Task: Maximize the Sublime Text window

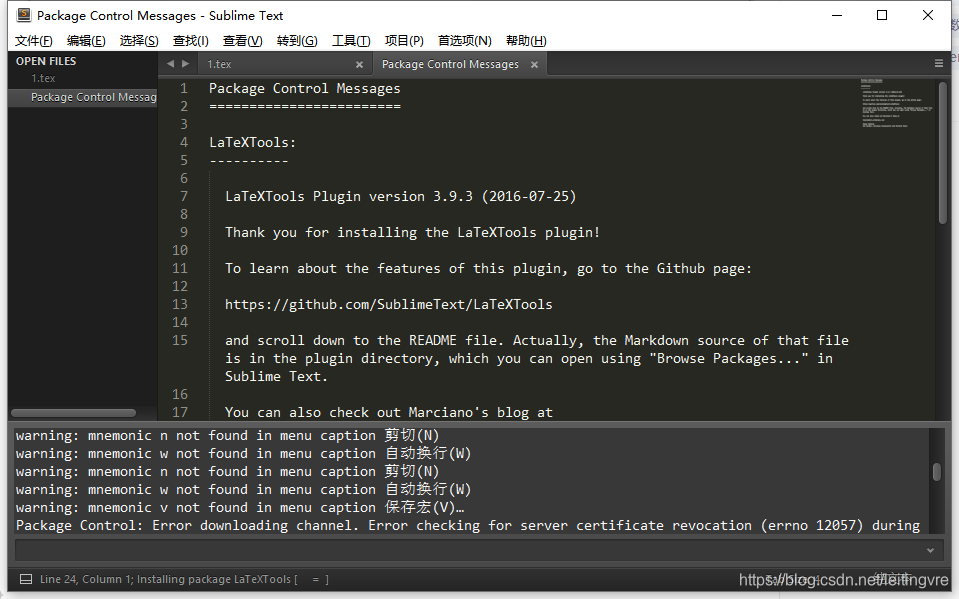Action: tap(882, 15)
